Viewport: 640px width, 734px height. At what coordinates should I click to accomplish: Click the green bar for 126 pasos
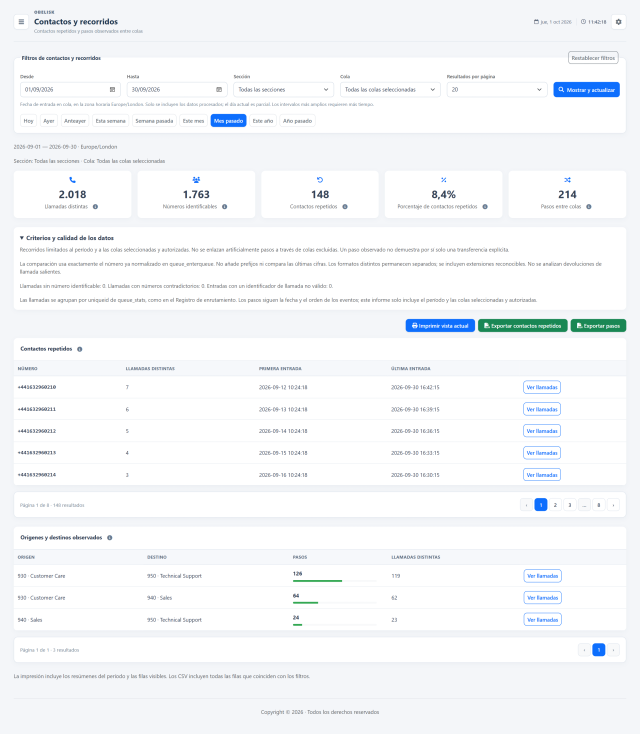tap(317, 581)
